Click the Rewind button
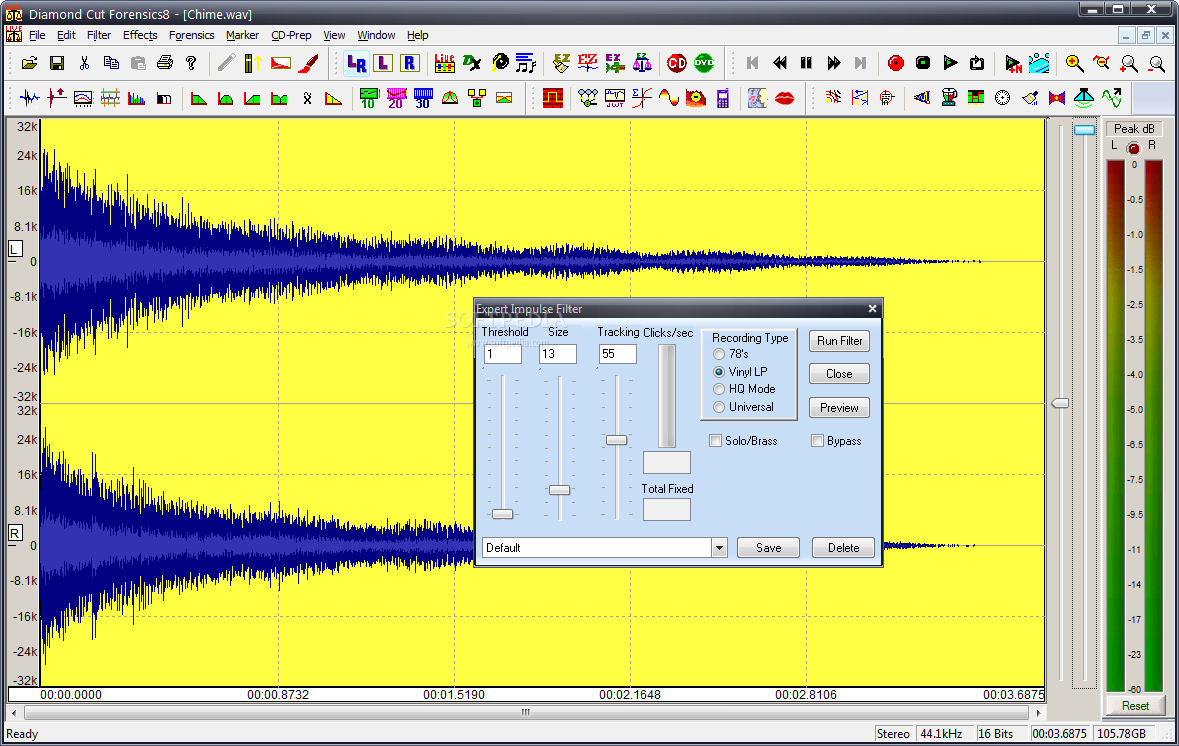1179x746 pixels. point(780,63)
